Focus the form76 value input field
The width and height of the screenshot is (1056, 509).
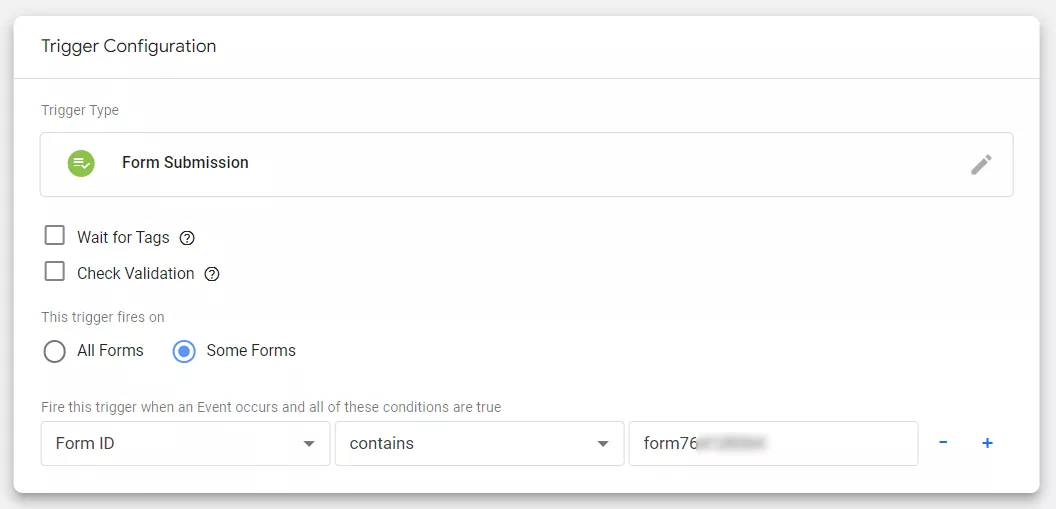774,444
